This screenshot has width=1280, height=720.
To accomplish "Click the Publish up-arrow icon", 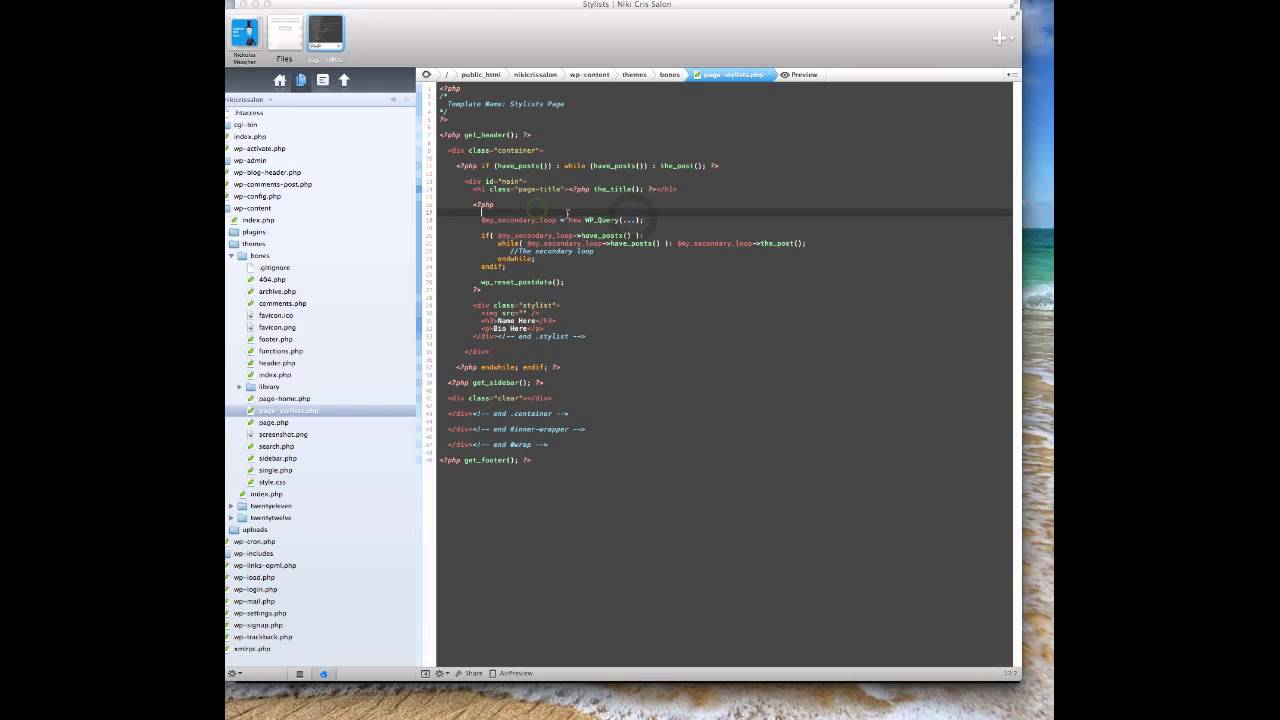I will pyautogui.click(x=344, y=80).
